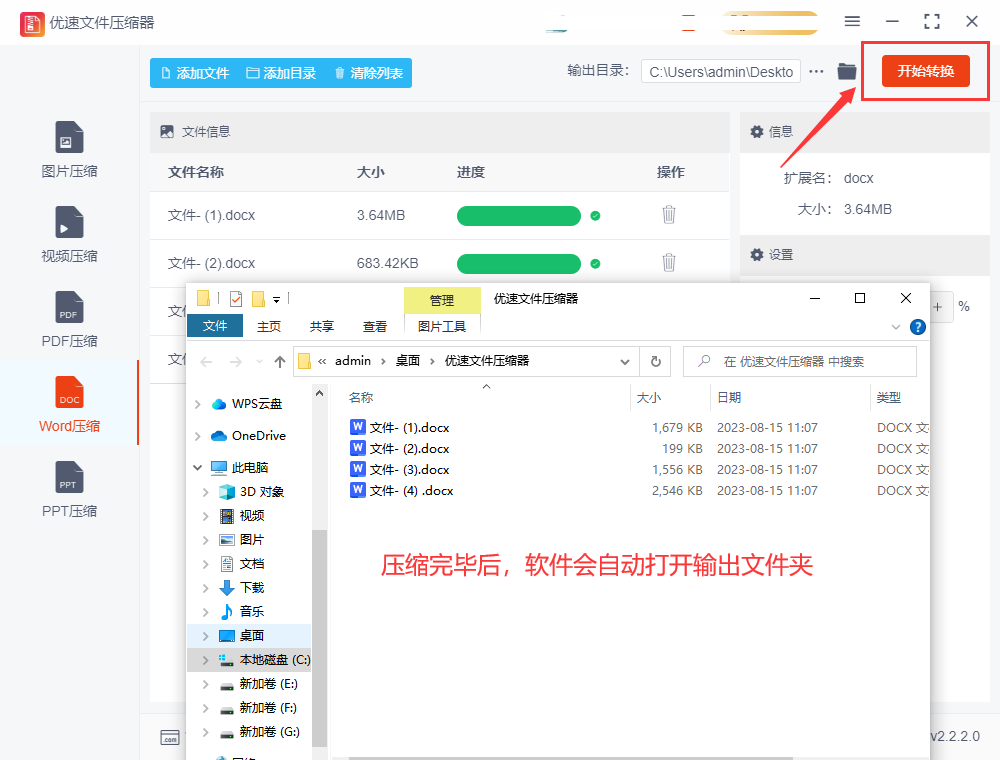Image resolution: width=1000 pixels, height=760 pixels.
Task: Click the 添加文件 button
Action: pos(195,73)
